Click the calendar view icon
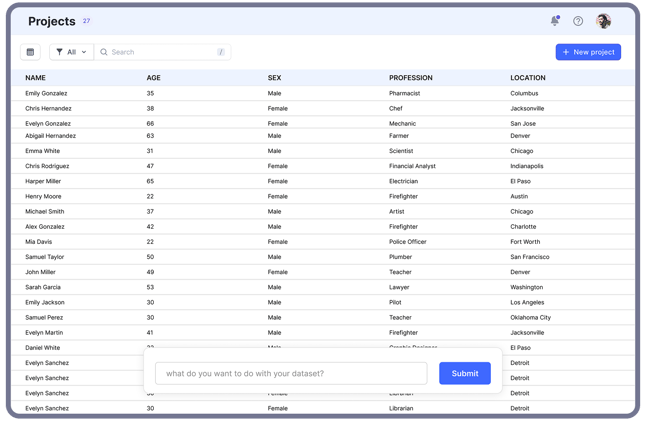646x421 pixels. [x=30, y=52]
